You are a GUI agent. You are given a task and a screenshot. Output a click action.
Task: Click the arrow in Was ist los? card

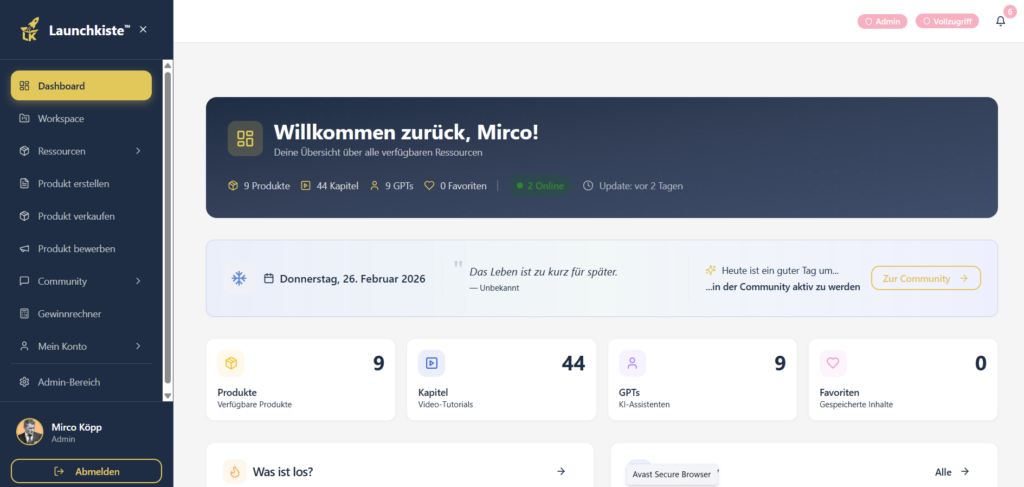(x=561, y=471)
